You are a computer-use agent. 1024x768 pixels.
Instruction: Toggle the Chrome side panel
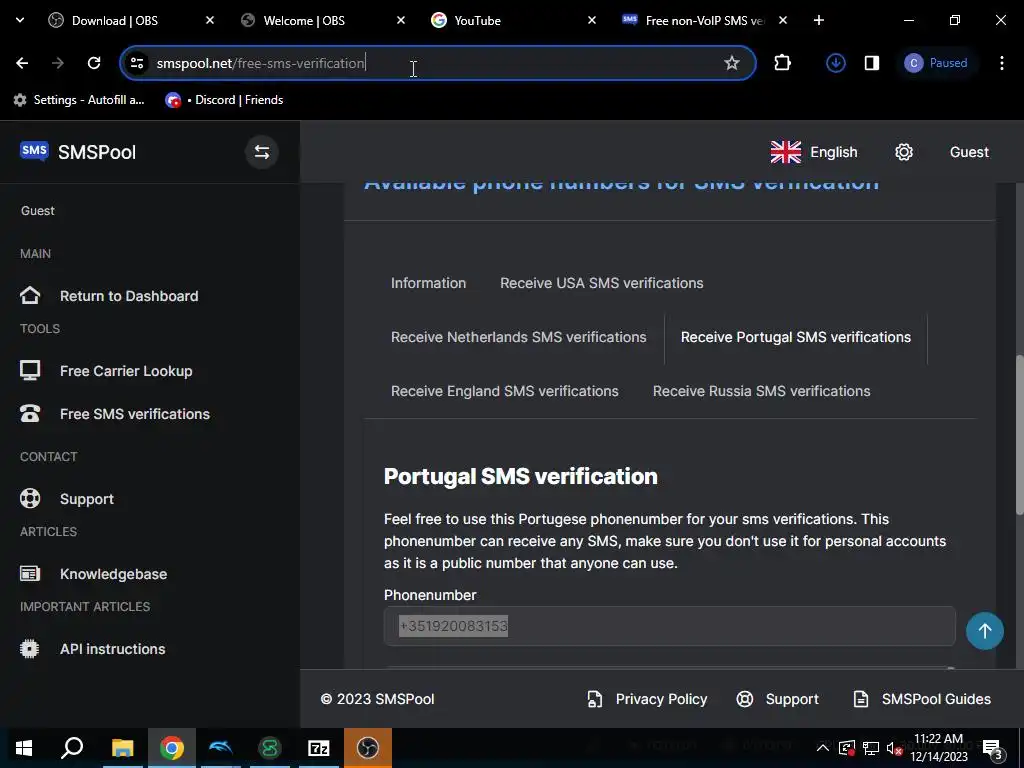click(872, 63)
